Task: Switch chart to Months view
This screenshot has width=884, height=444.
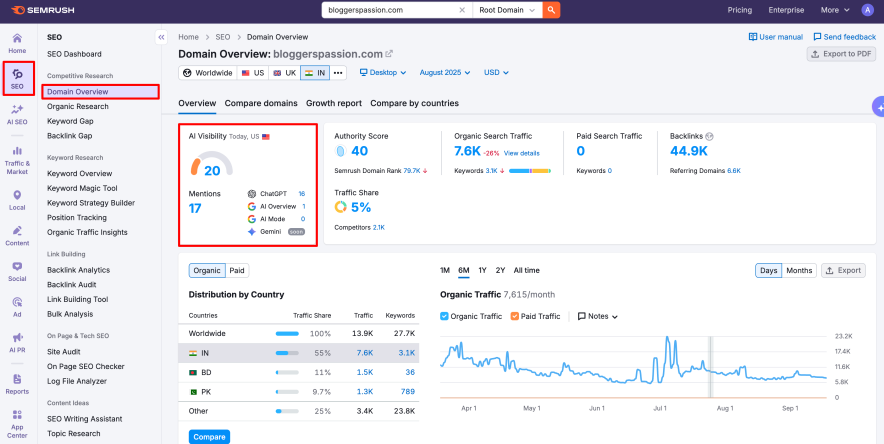Action: pos(799,270)
